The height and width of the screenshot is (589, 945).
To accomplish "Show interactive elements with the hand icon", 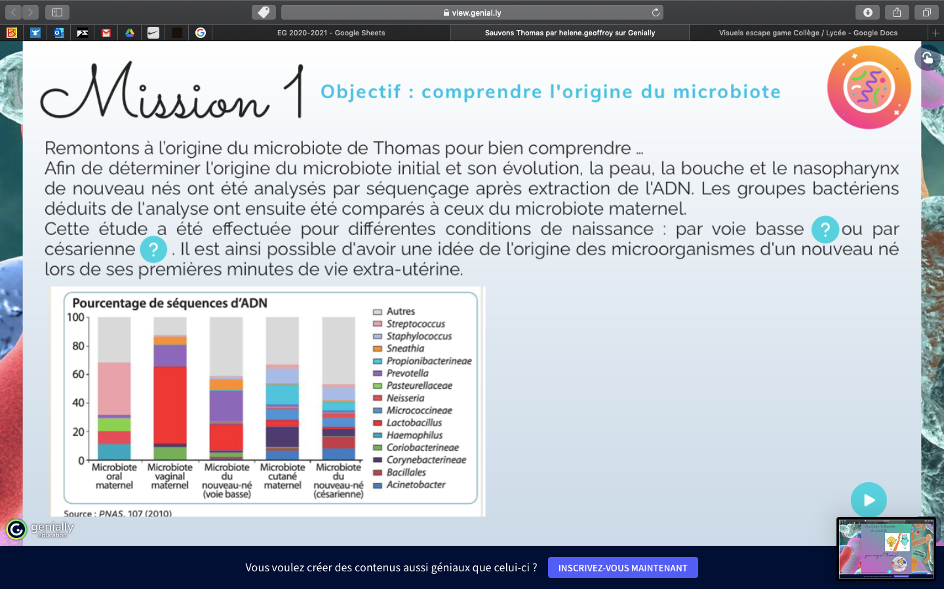I will 927,58.
